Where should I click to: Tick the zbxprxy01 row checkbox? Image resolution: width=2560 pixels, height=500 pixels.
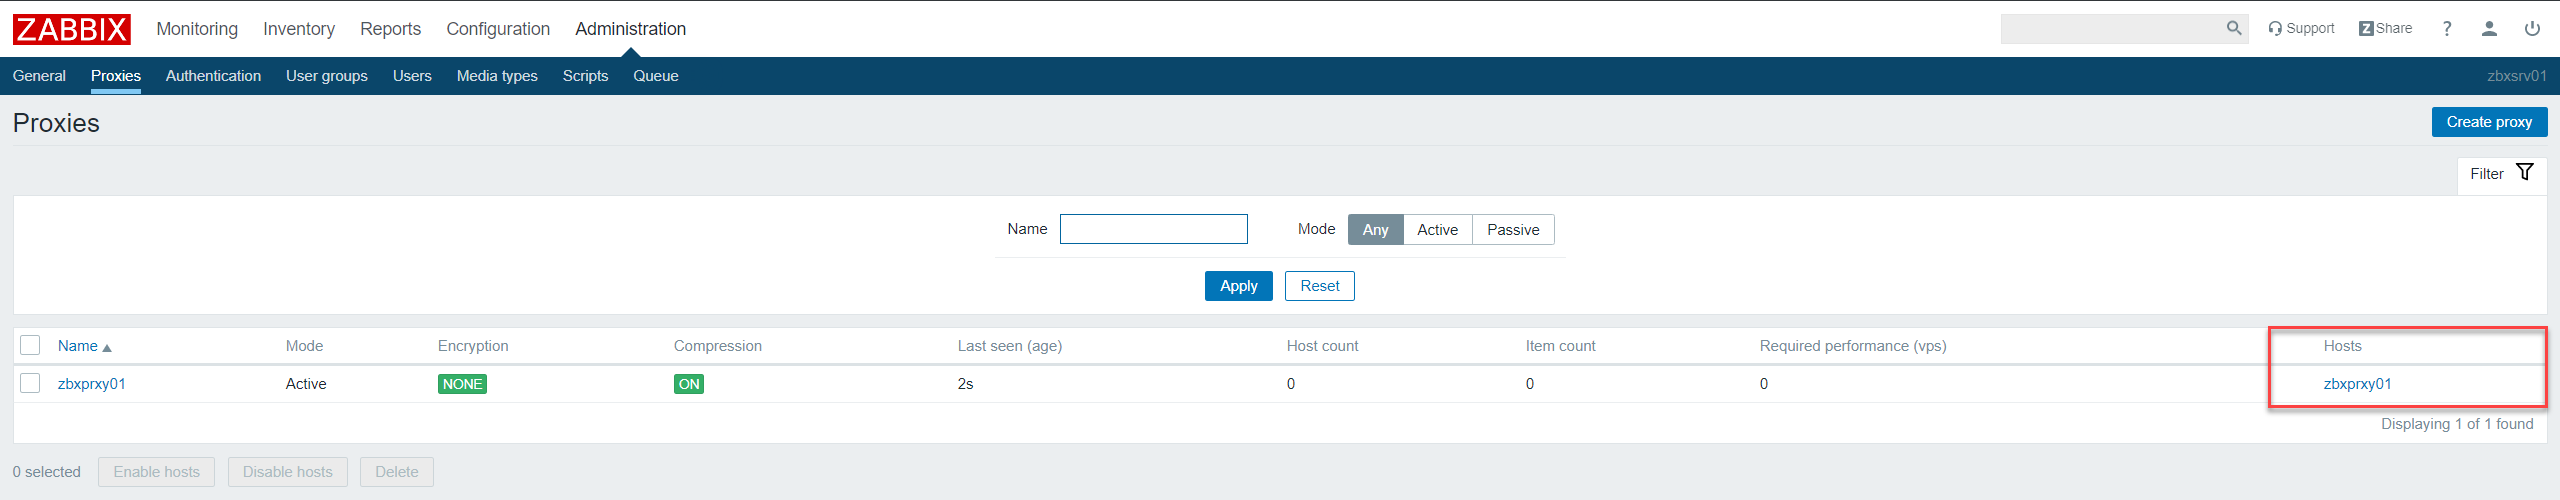pyautogui.click(x=30, y=383)
